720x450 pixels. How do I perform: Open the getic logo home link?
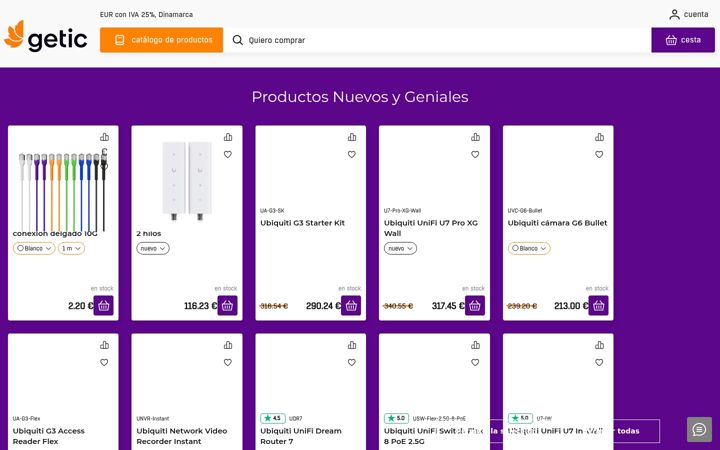pos(45,36)
